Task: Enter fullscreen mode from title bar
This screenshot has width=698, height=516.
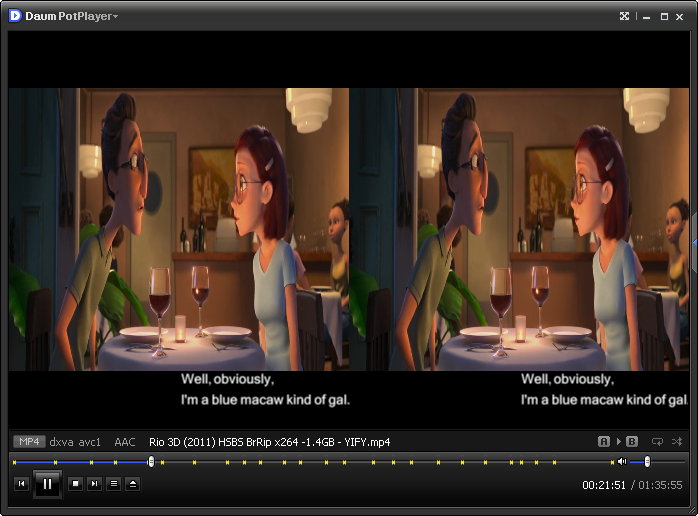Action: point(624,16)
